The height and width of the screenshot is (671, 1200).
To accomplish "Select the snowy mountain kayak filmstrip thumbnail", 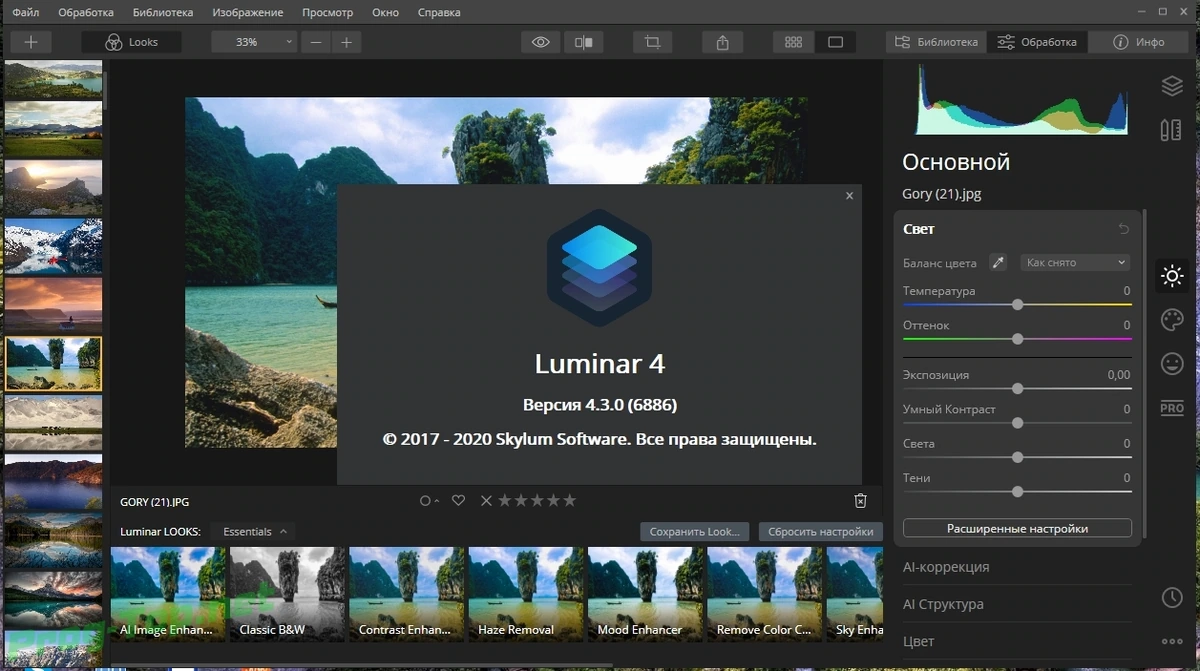I will (x=53, y=247).
